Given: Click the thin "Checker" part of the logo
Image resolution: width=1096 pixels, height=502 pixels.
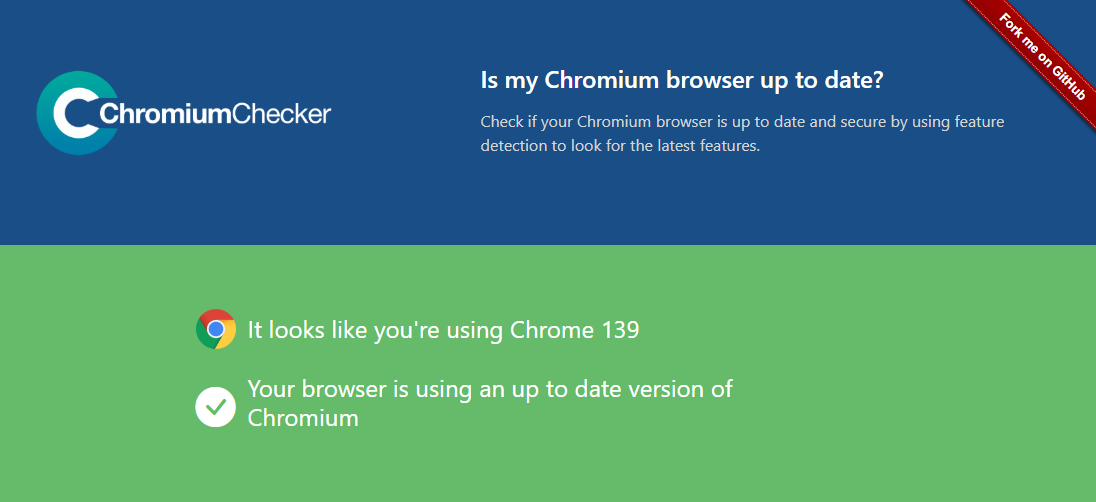Looking at the screenshot, I should 281,114.
